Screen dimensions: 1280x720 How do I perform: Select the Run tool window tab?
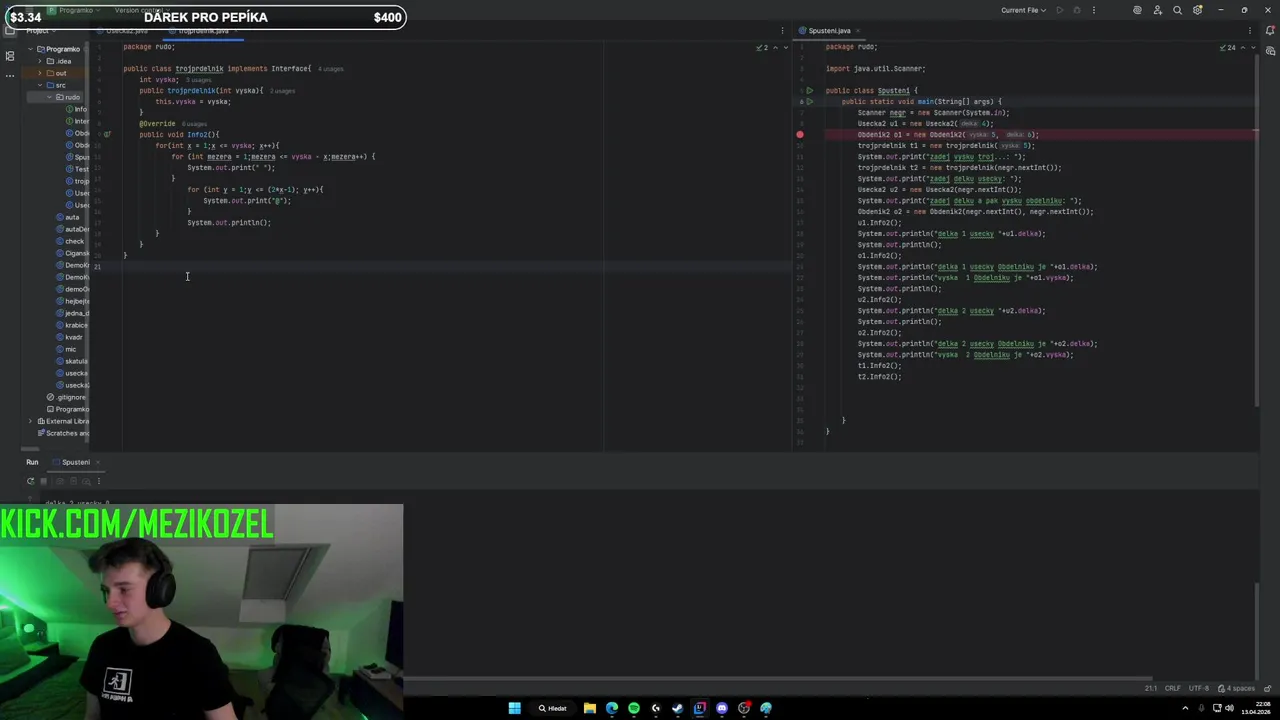tap(32, 462)
